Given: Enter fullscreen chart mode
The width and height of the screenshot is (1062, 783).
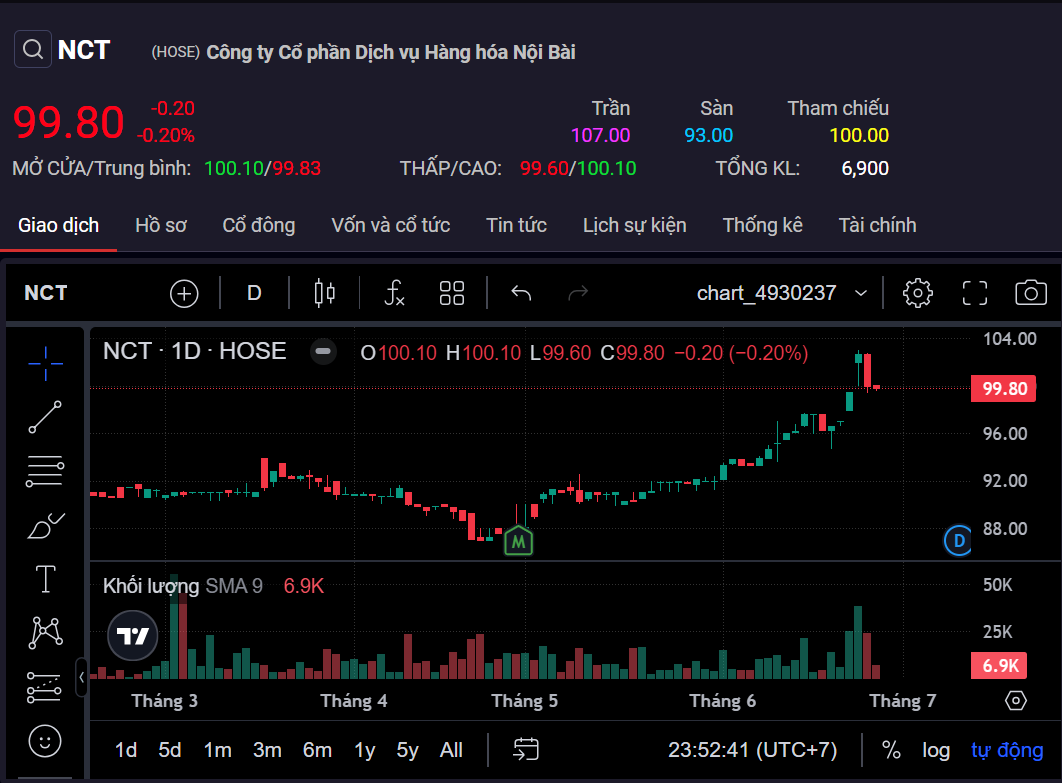Looking at the screenshot, I should (974, 292).
